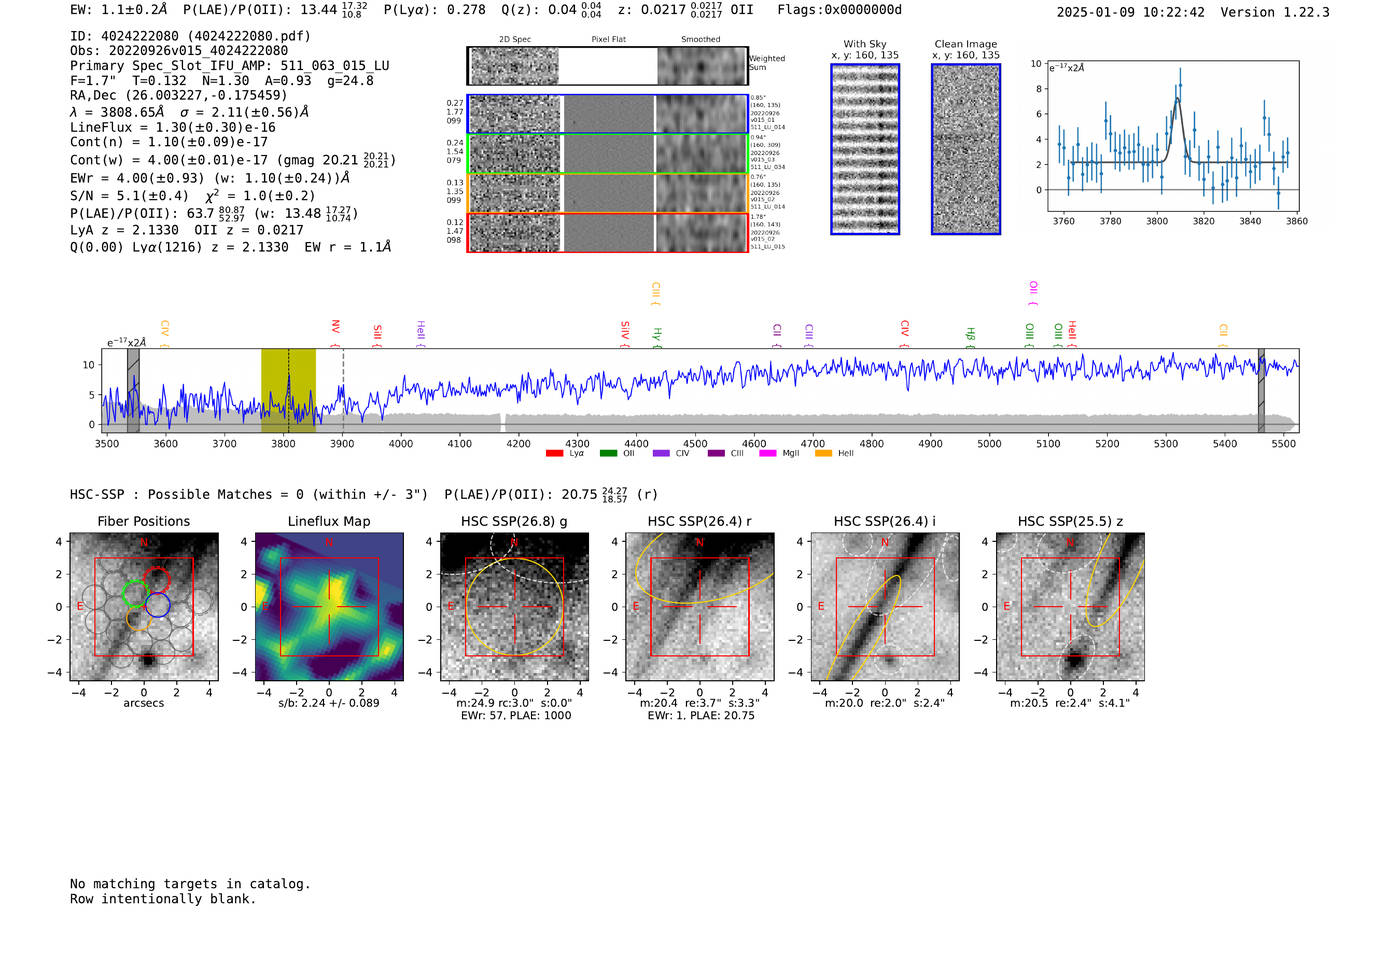Click the Row intentionally blank text
The height and width of the screenshot is (953, 1400).
163,899
